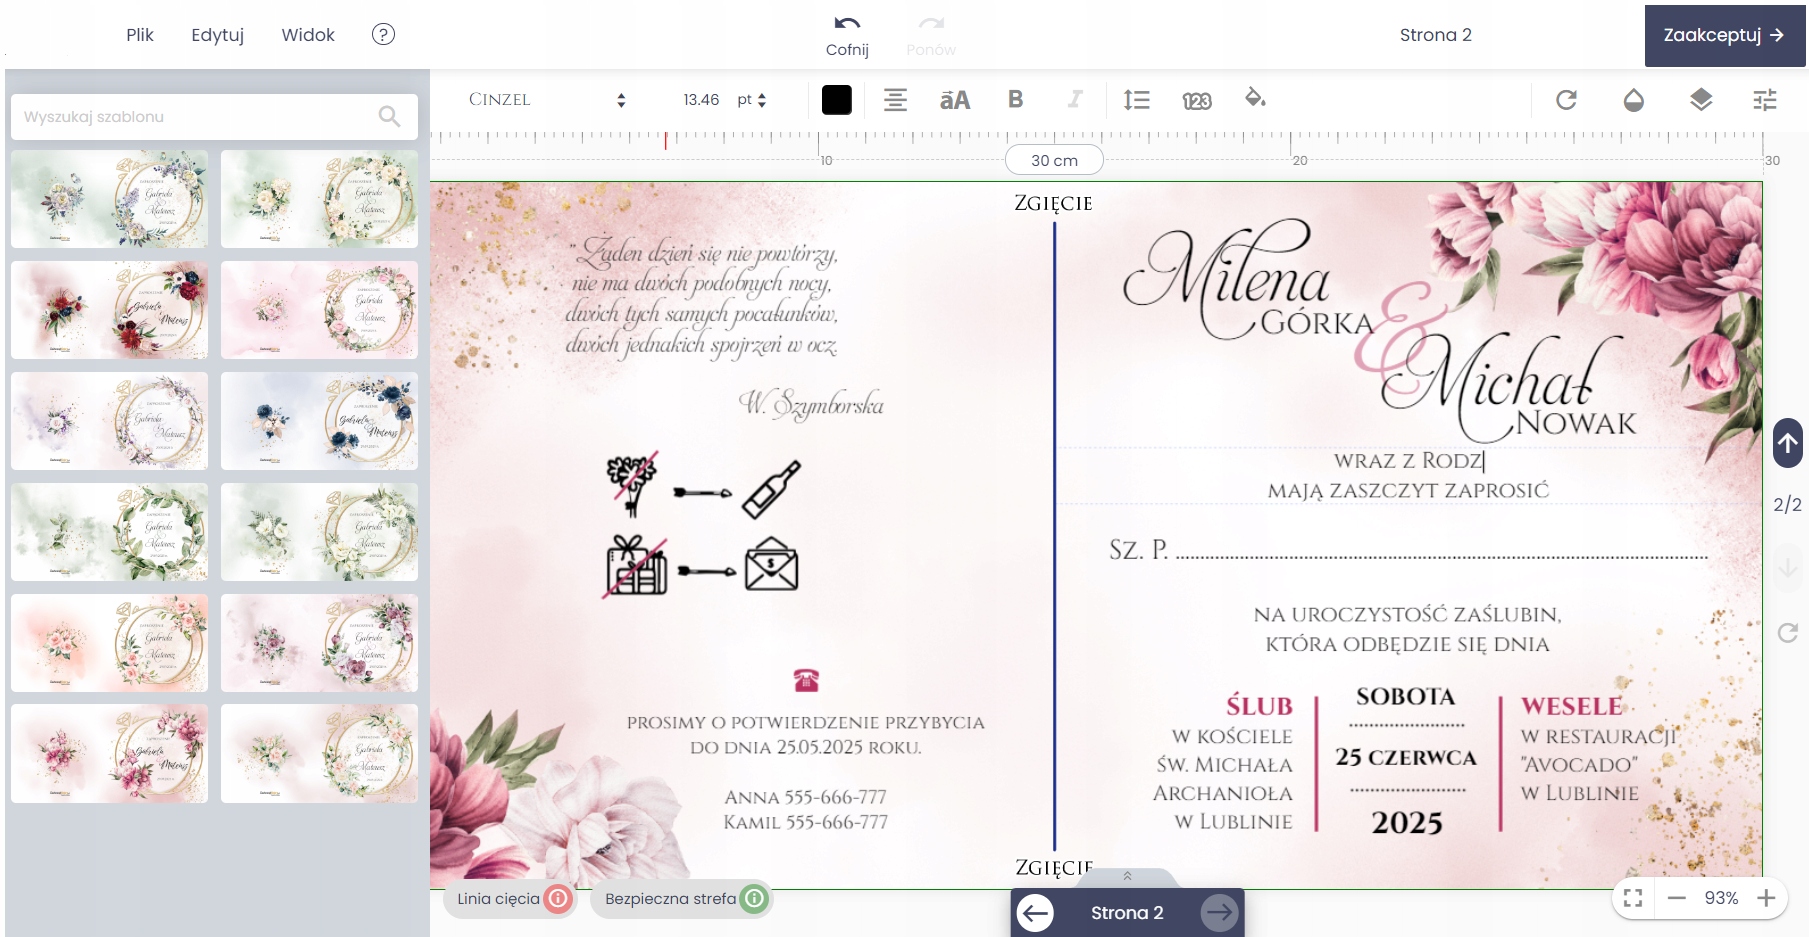Screen dimensions: 1809x937
Task: Toggle fullscreen view
Action: pyautogui.click(x=1633, y=898)
